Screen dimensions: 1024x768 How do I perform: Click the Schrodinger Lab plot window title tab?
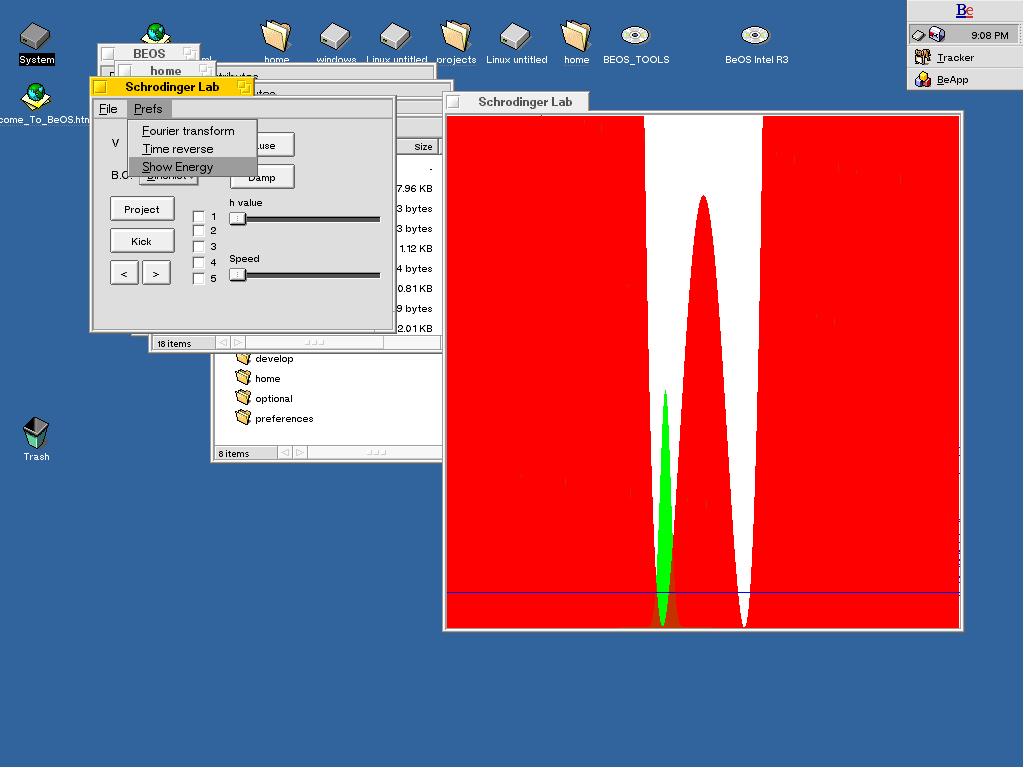pyautogui.click(x=517, y=102)
